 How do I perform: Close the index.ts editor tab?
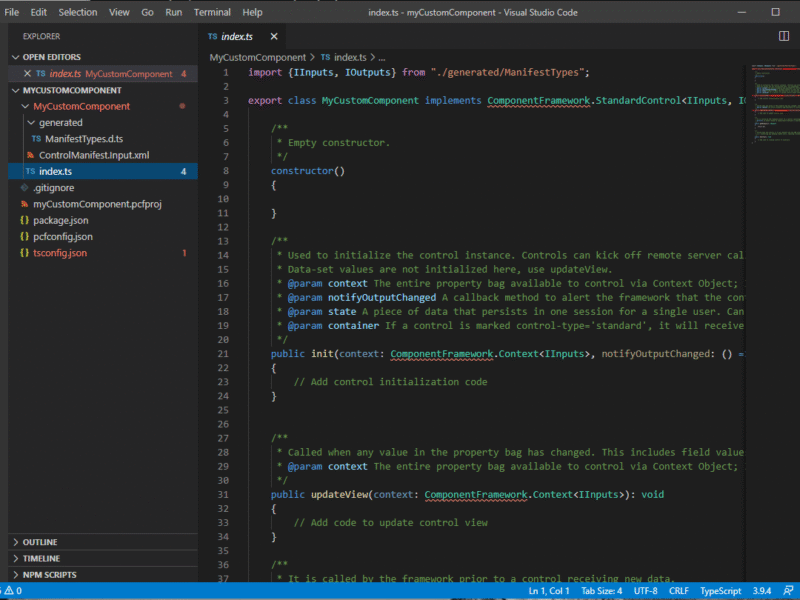click(274, 36)
